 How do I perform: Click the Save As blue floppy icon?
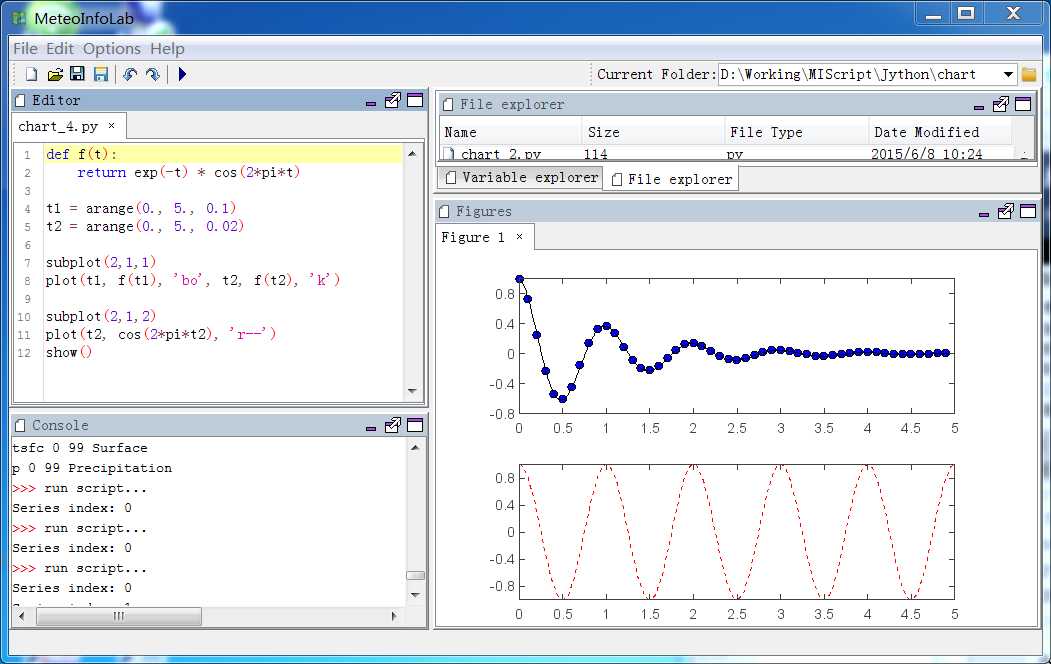tap(101, 74)
